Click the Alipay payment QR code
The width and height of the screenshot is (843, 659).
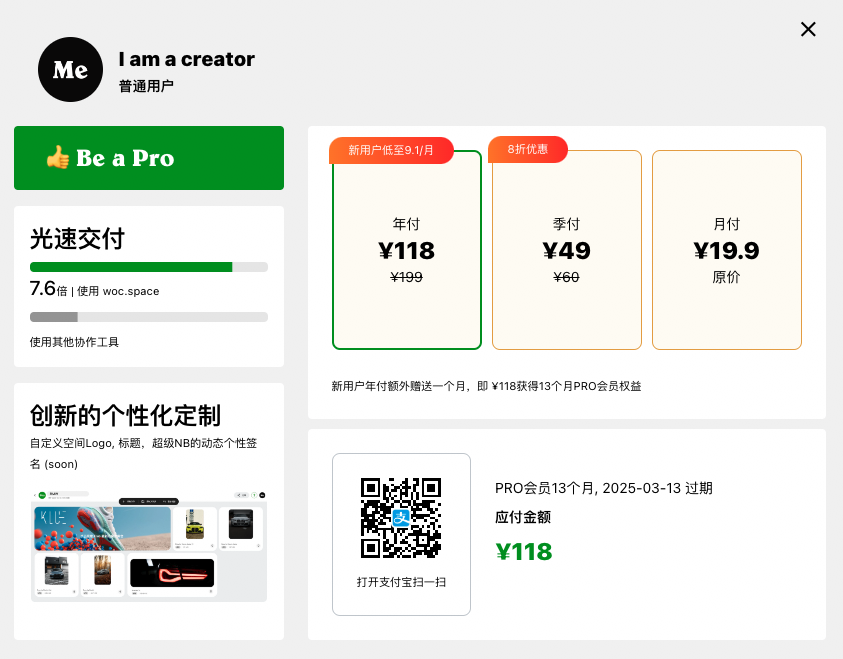[x=401, y=518]
